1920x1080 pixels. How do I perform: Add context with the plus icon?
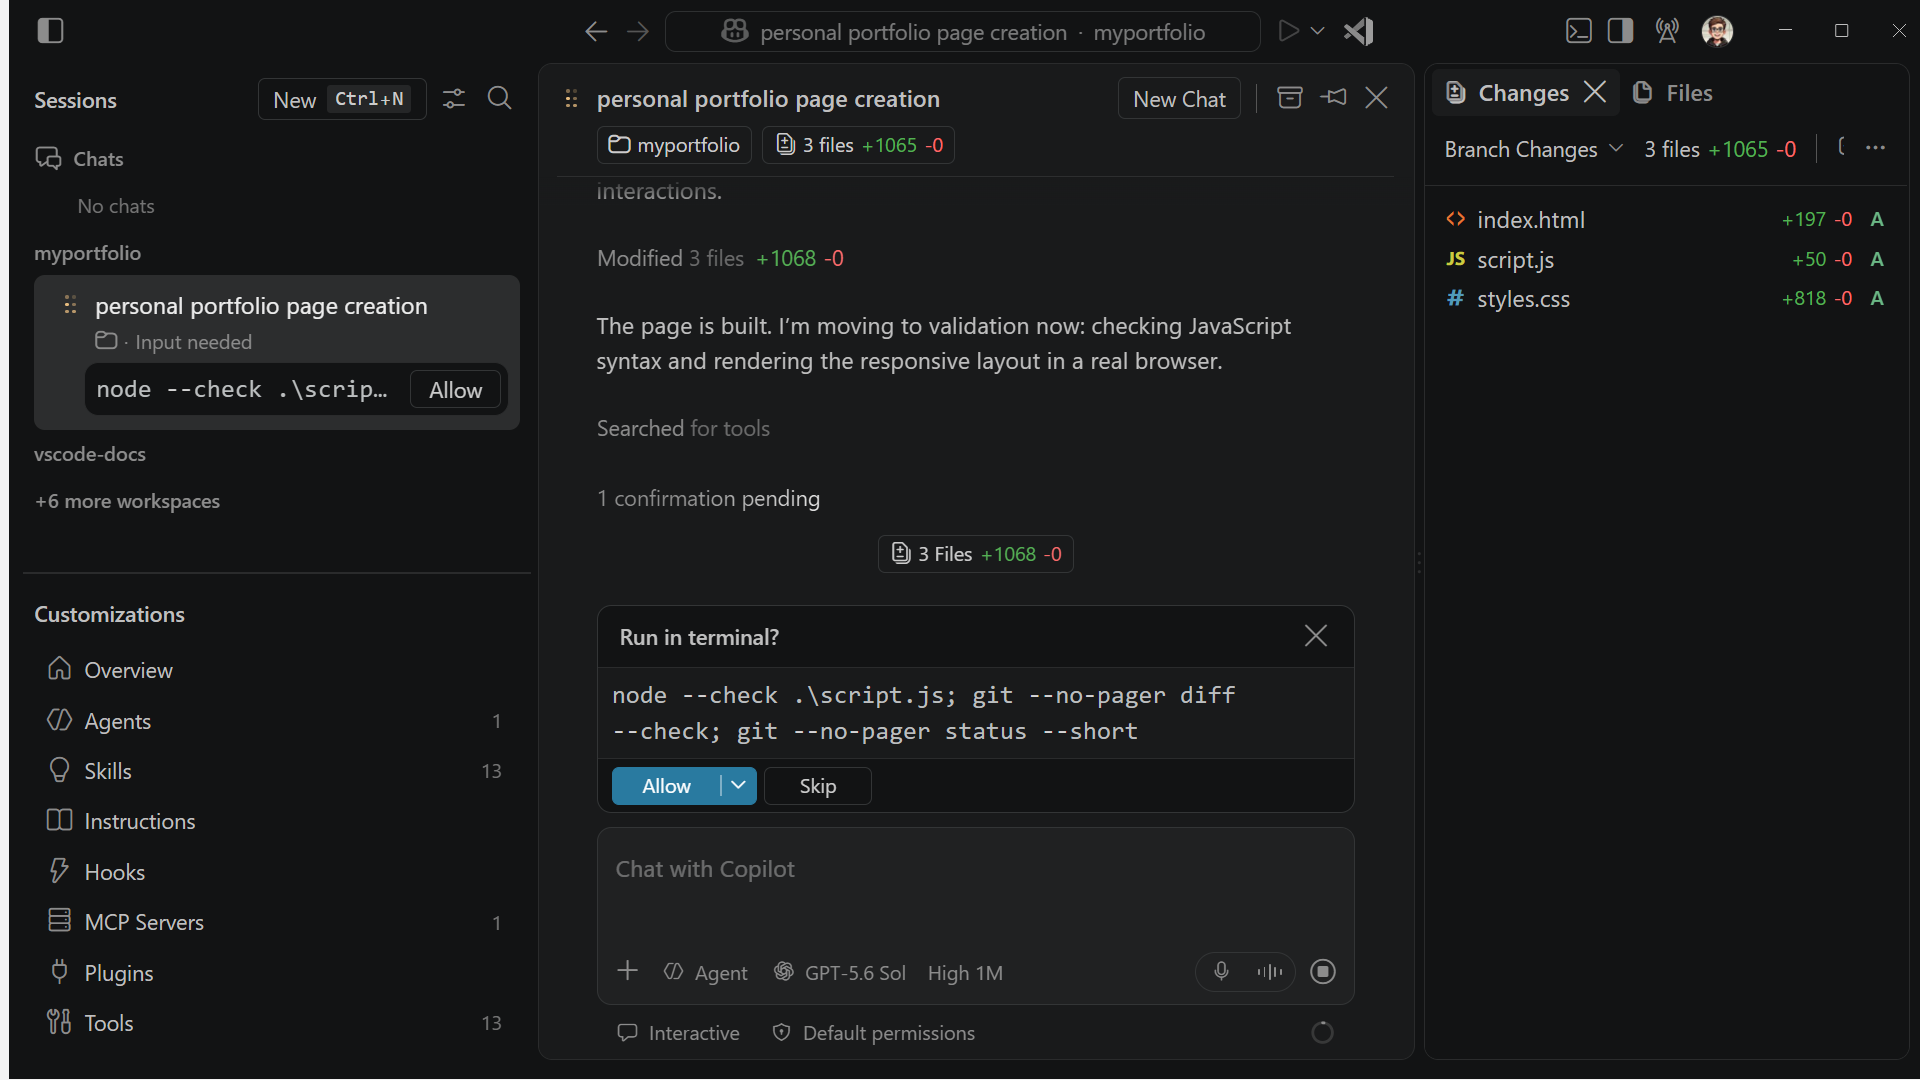point(627,971)
